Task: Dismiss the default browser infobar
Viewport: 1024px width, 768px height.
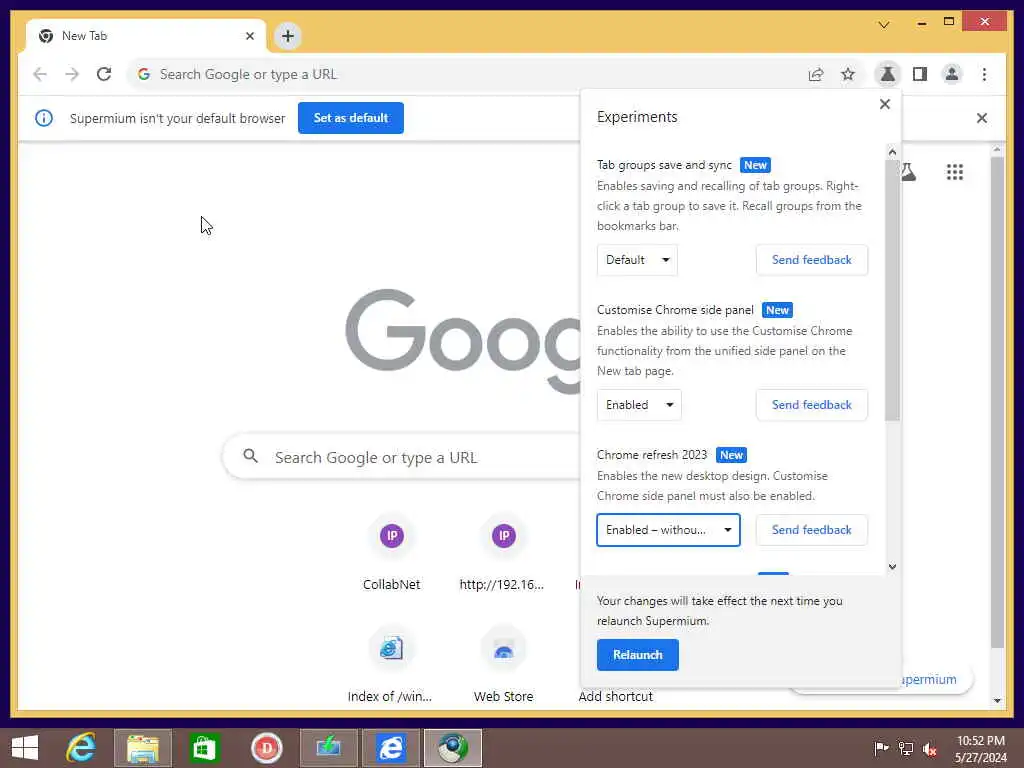Action: pyautogui.click(x=982, y=118)
